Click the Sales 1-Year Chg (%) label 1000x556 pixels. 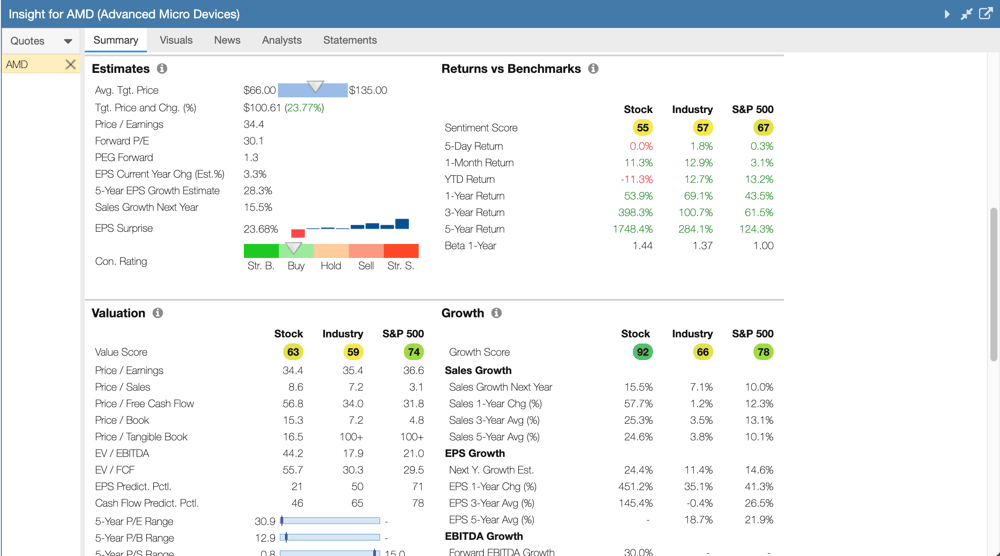(496, 404)
